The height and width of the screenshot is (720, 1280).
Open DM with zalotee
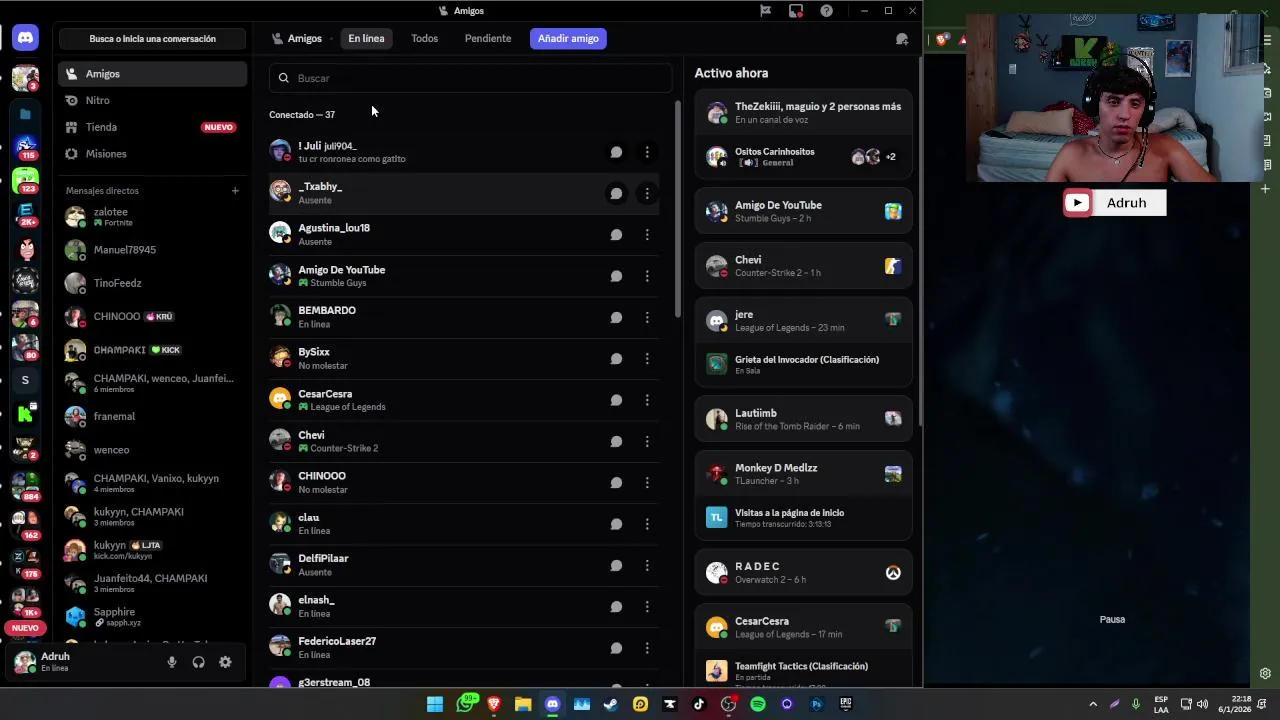pos(152,216)
